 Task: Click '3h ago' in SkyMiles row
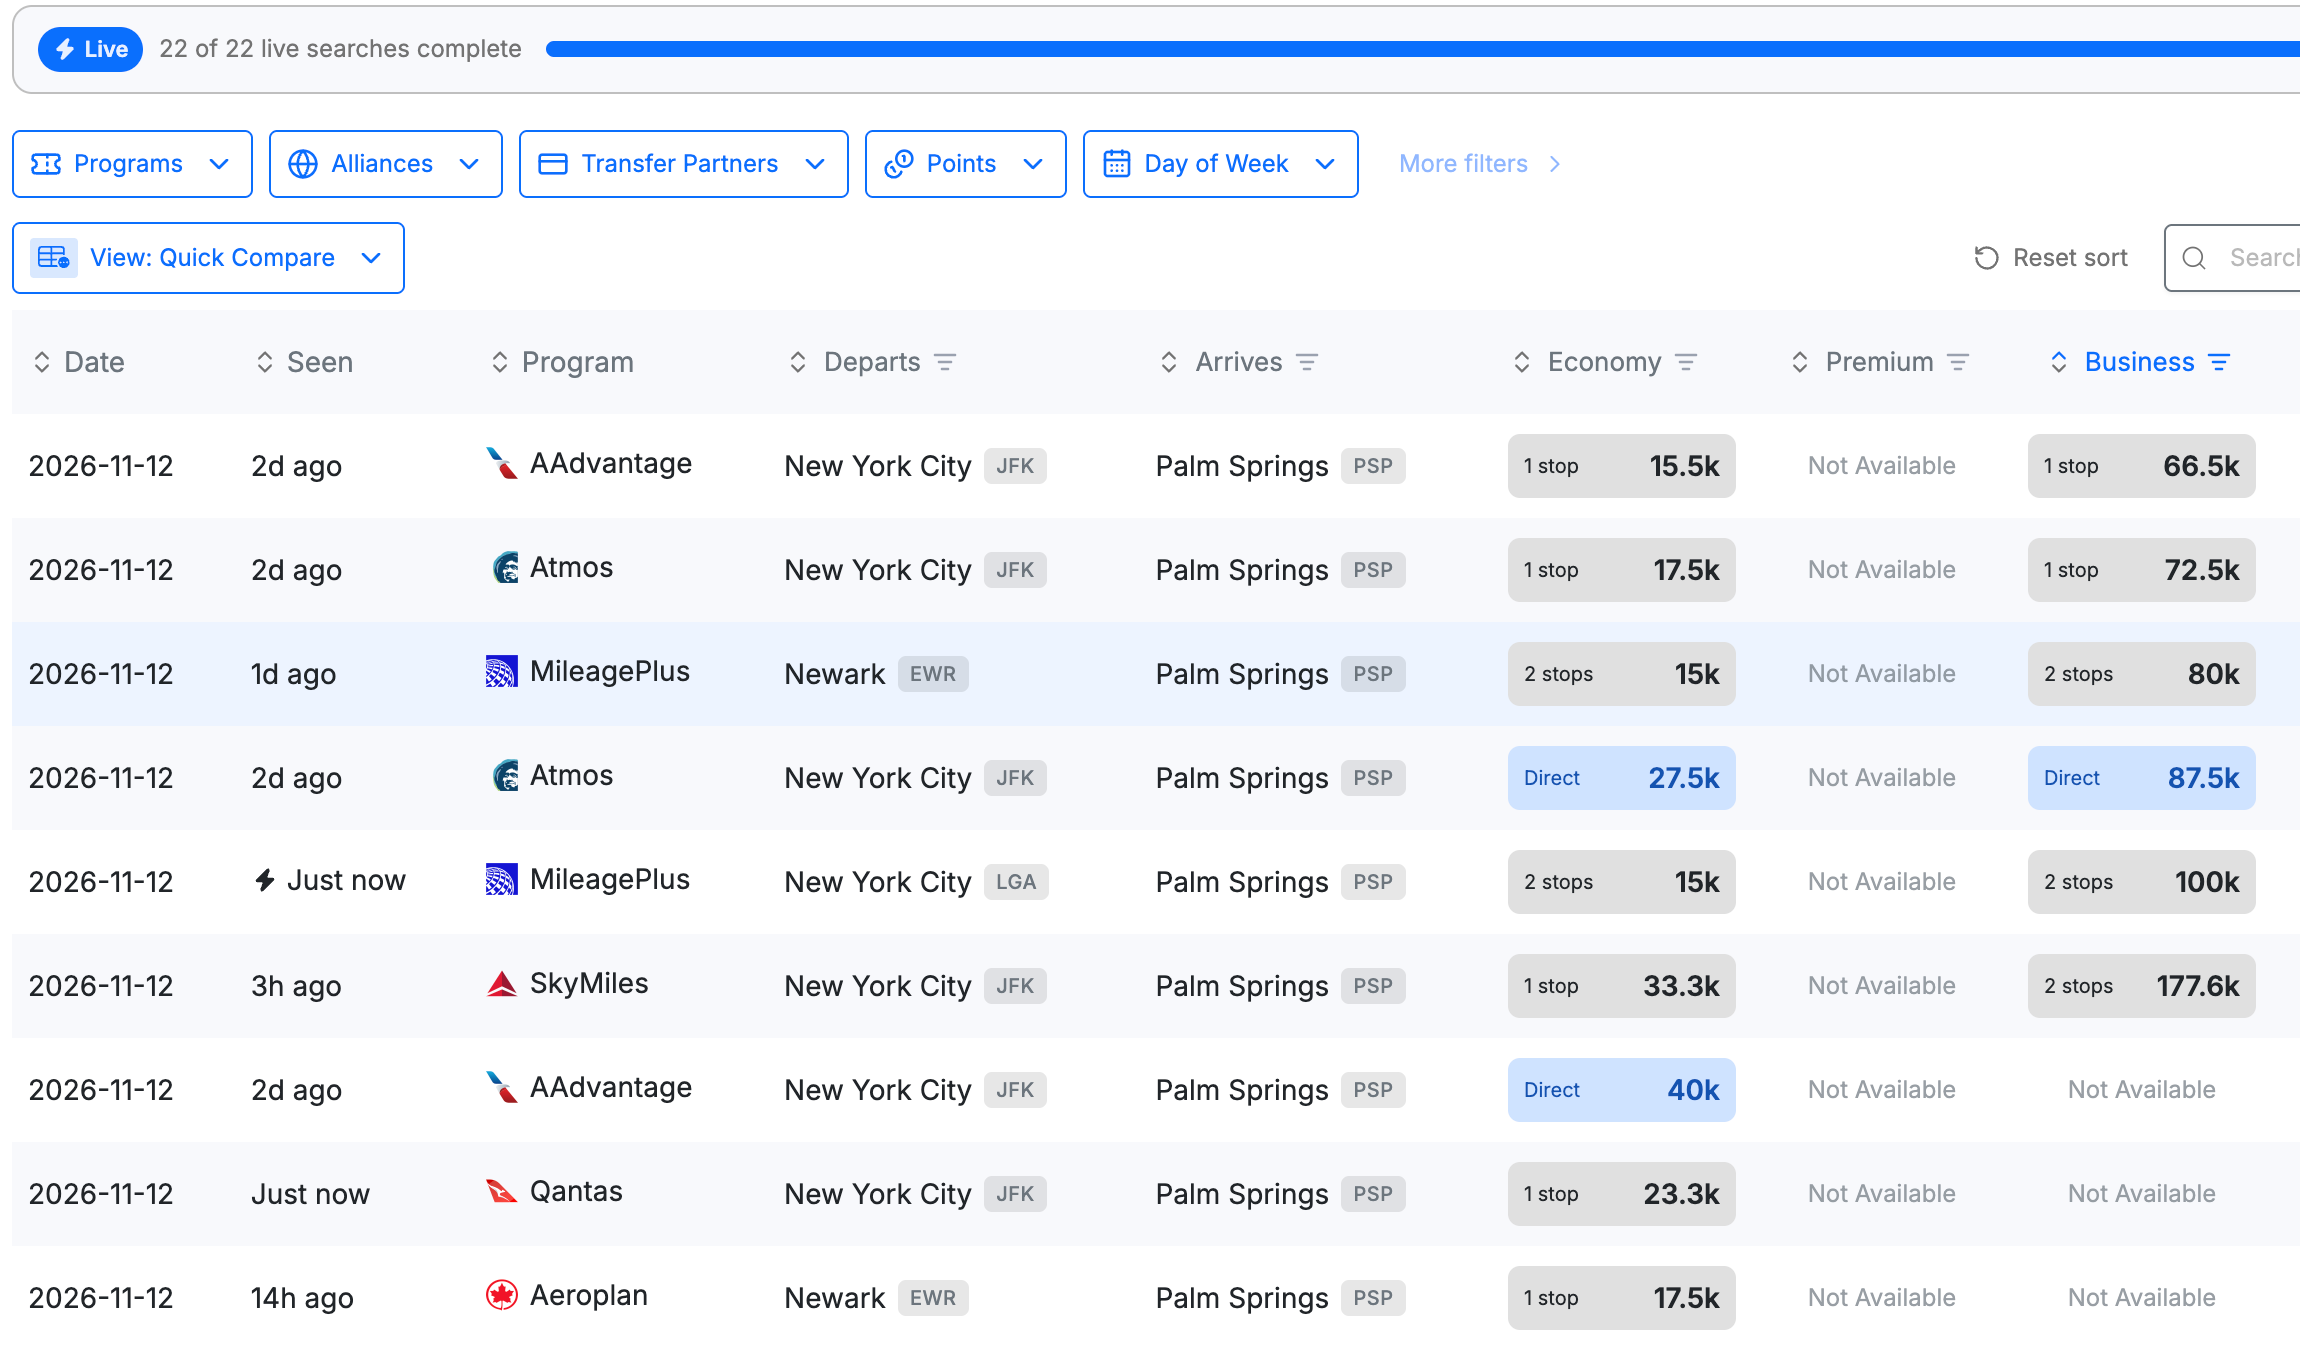(296, 986)
